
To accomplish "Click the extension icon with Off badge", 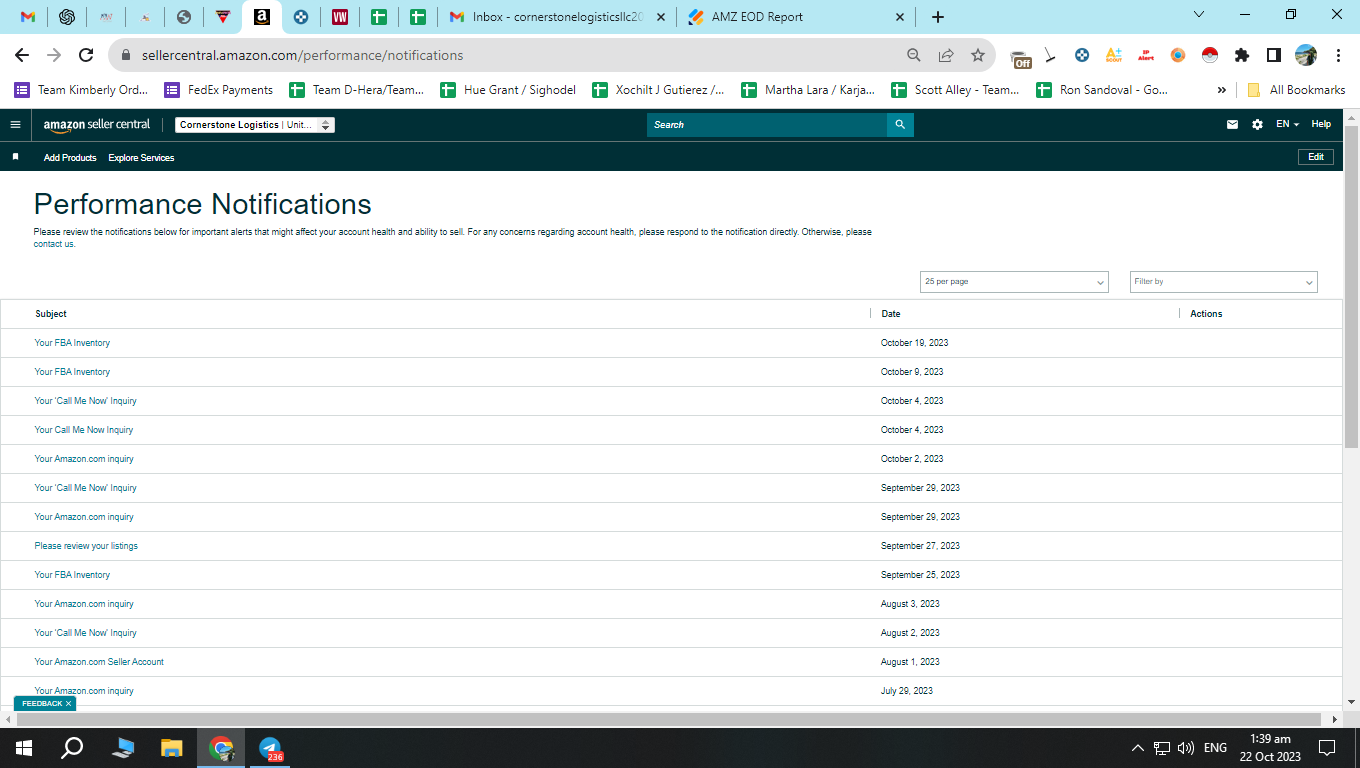I will pos(1020,56).
